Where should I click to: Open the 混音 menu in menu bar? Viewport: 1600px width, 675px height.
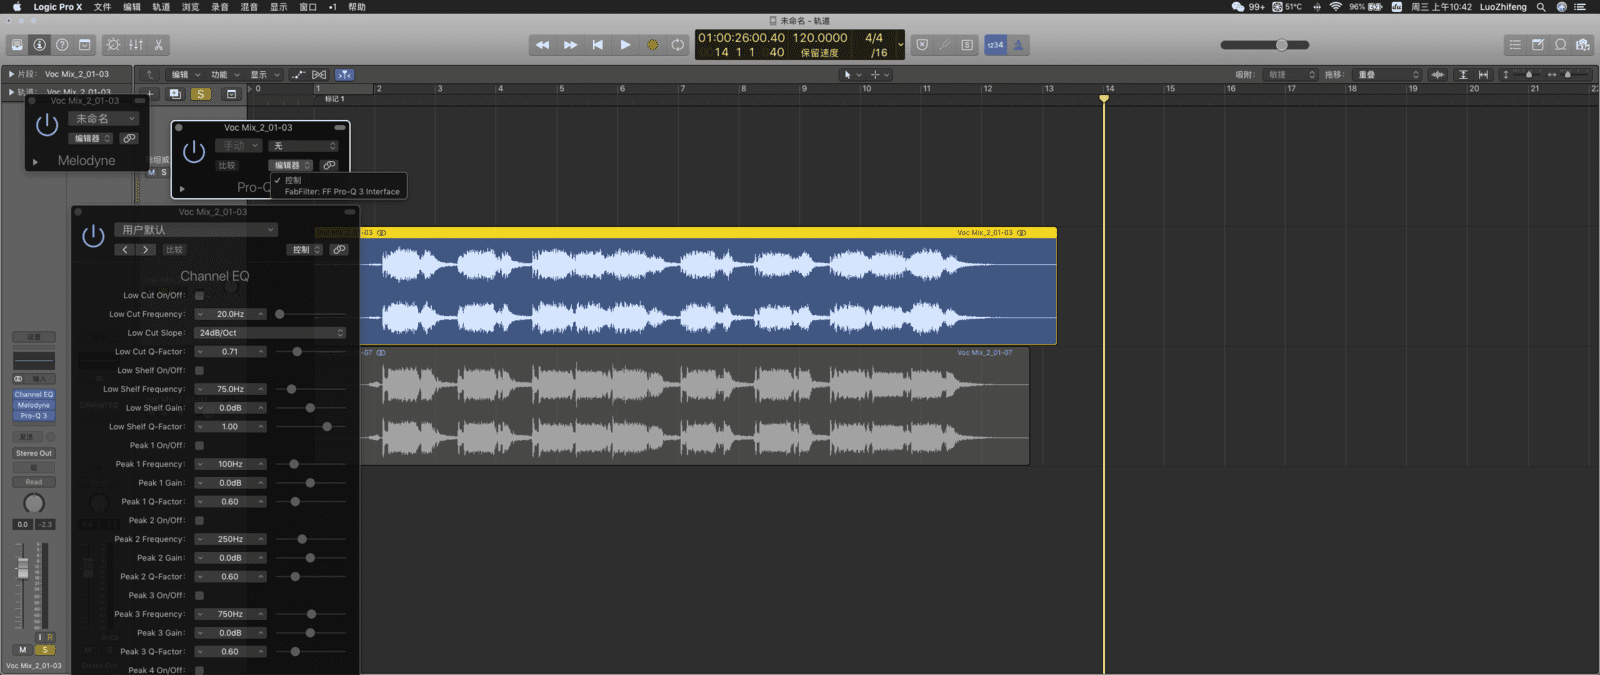[249, 7]
